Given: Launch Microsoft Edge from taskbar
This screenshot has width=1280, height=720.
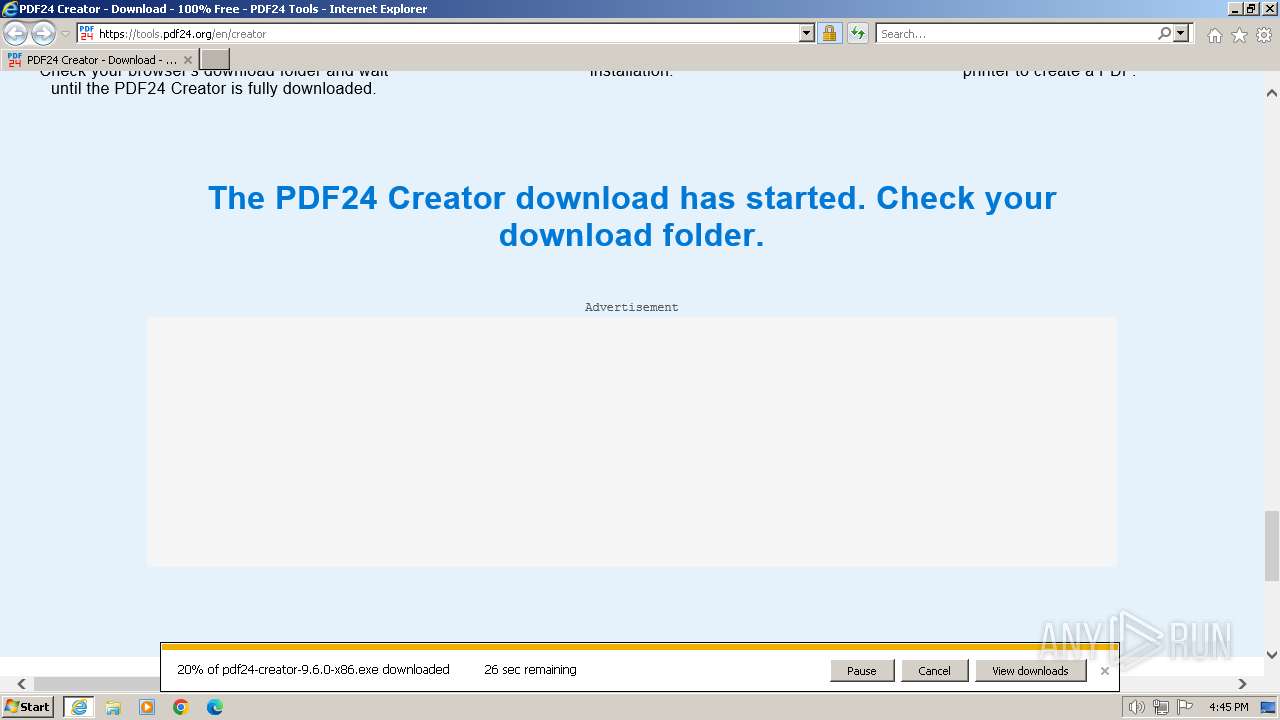Looking at the screenshot, I should 215,707.
